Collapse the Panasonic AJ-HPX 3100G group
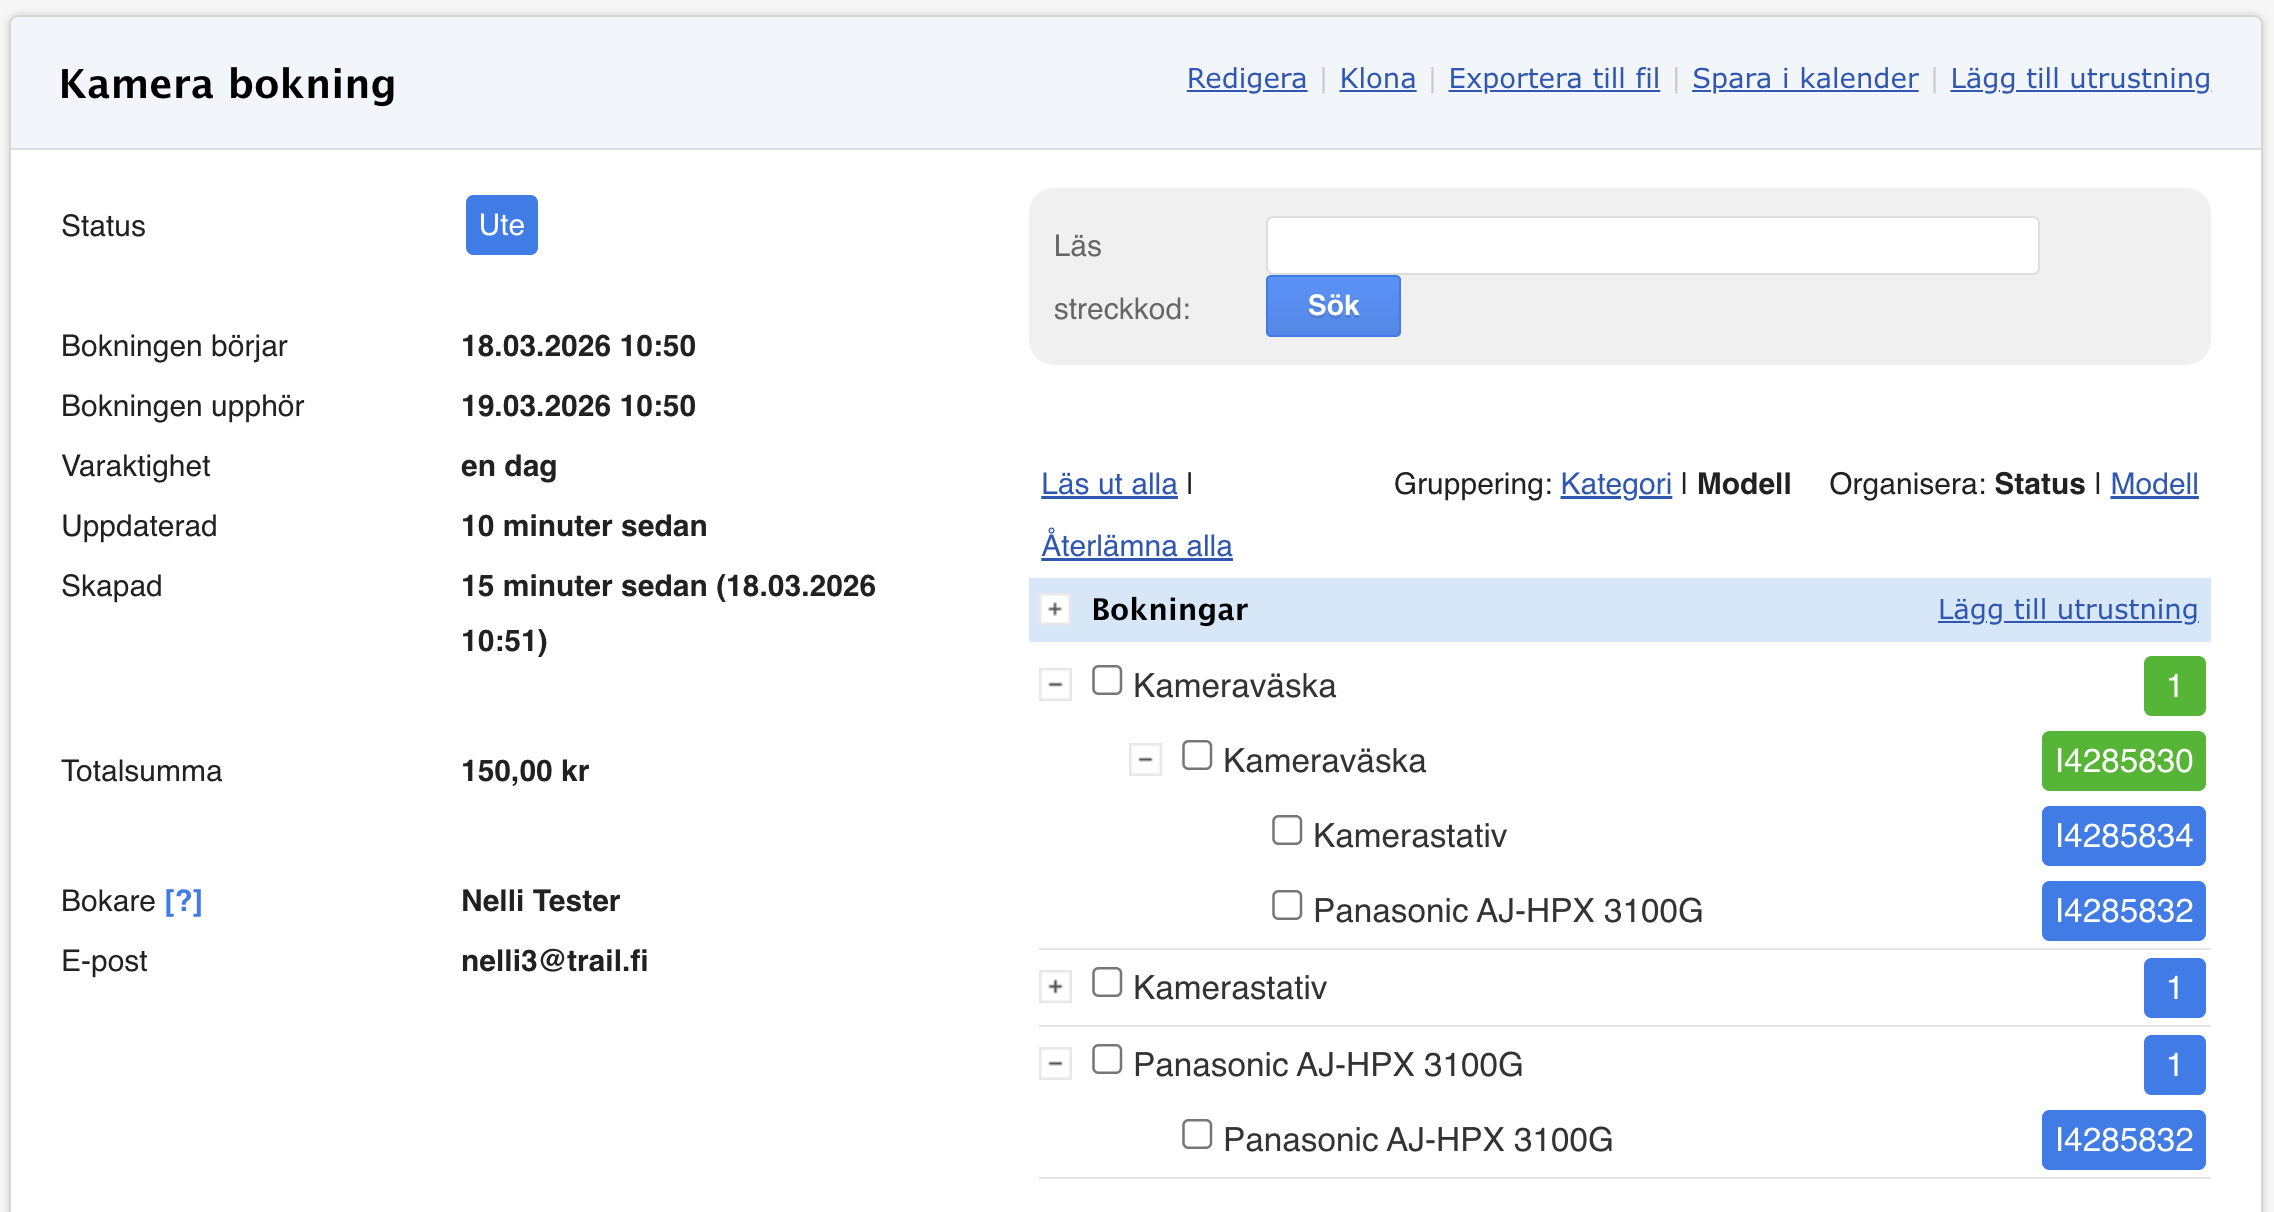Image resolution: width=2274 pixels, height=1212 pixels. pos(1055,1063)
